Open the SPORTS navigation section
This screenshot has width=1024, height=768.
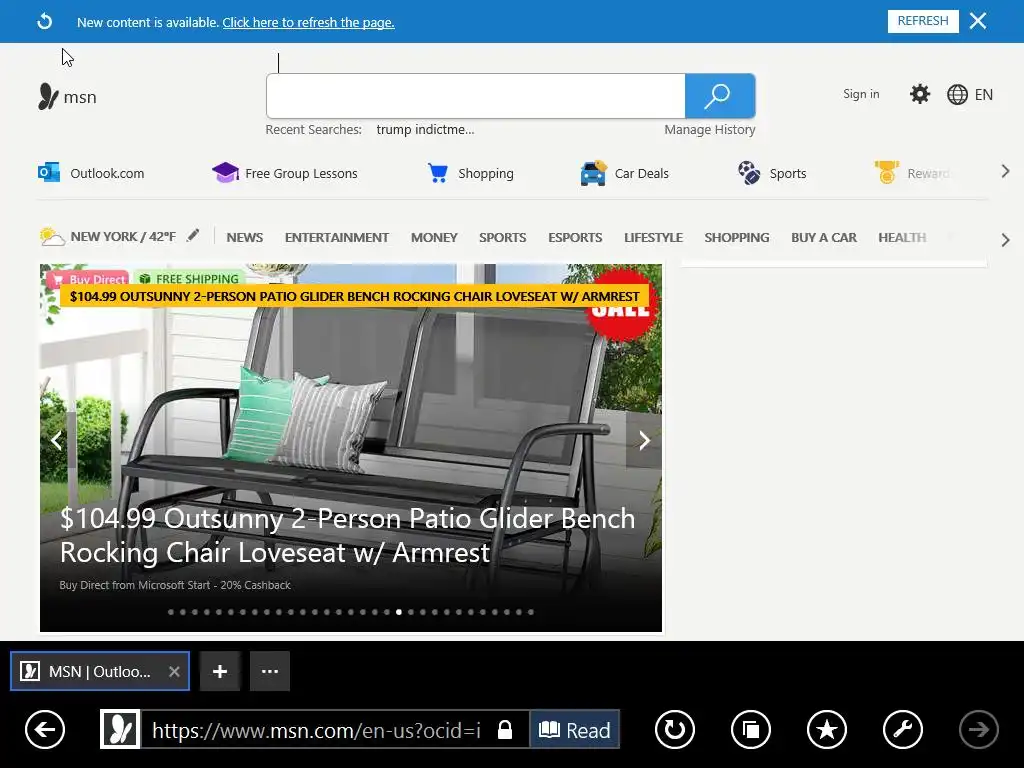503,238
